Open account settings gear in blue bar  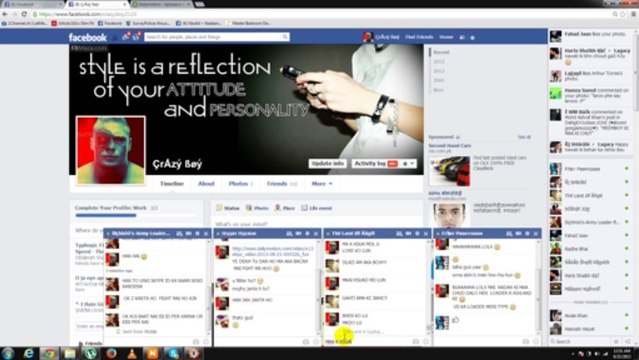[473, 37]
